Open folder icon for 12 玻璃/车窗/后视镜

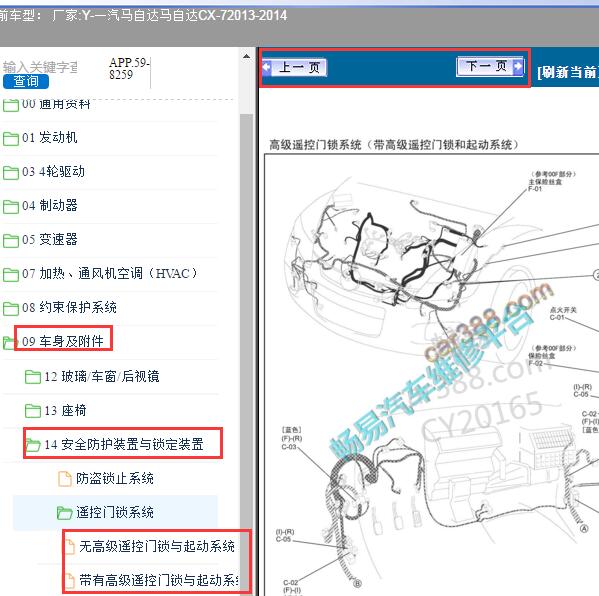pyautogui.click(x=33, y=377)
